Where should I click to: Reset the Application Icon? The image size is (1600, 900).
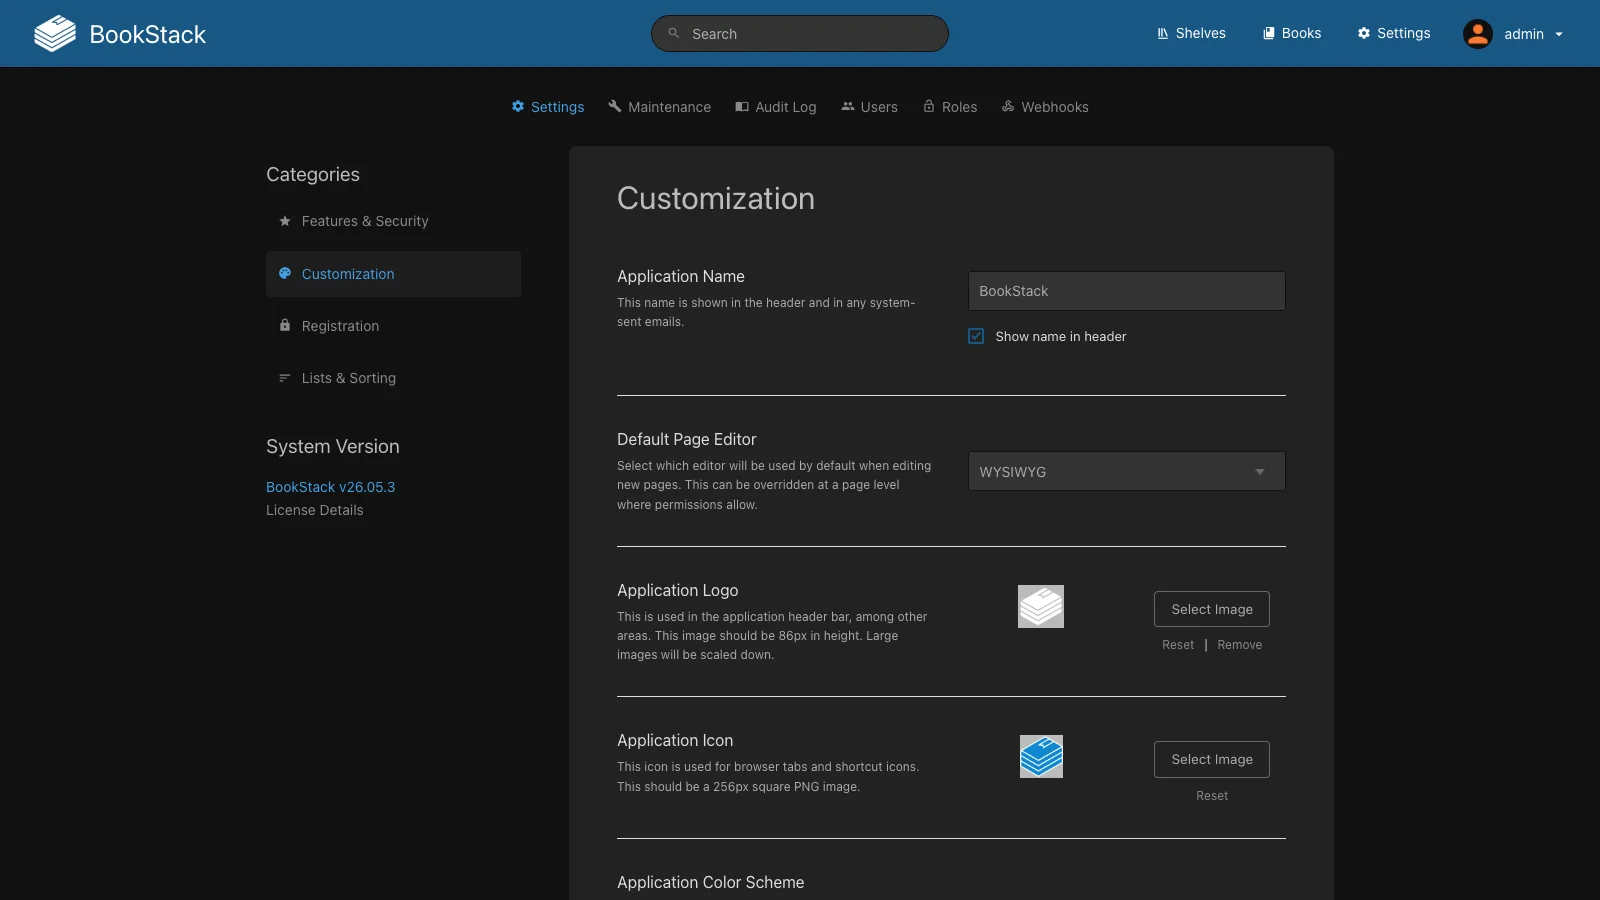pyautogui.click(x=1212, y=796)
